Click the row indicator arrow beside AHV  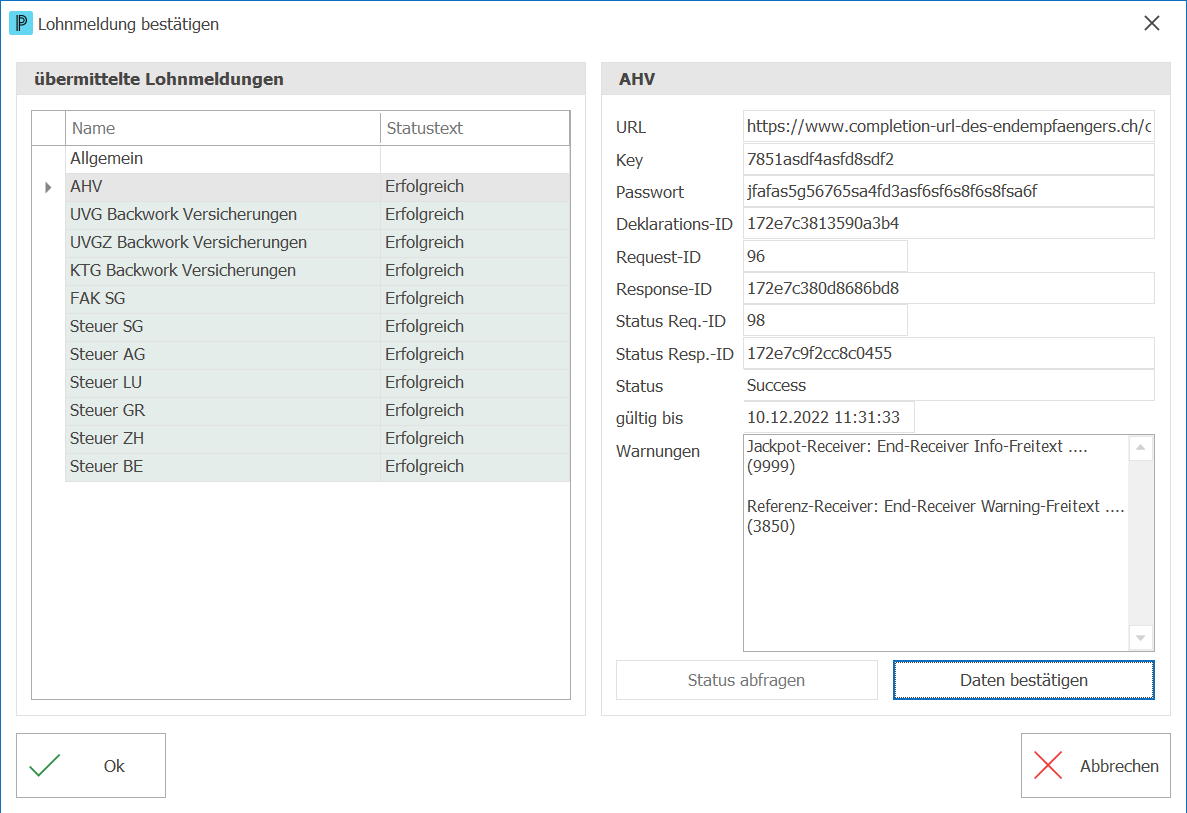48,187
